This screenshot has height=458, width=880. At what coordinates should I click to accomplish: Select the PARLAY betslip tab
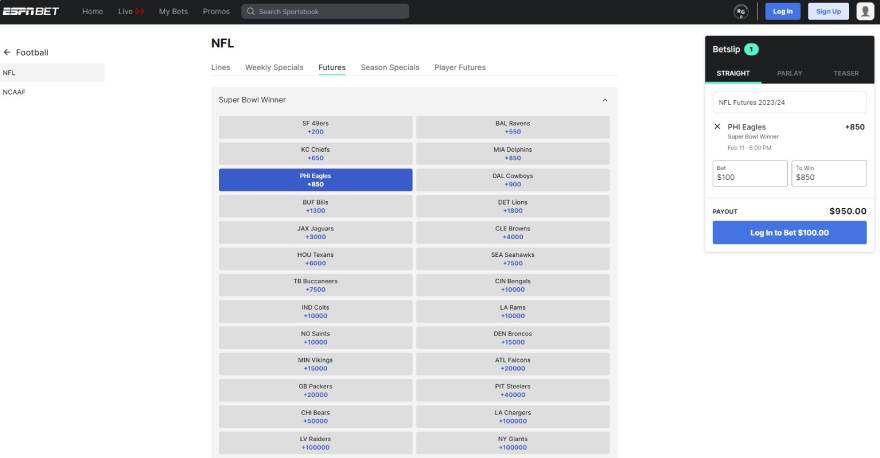point(789,74)
